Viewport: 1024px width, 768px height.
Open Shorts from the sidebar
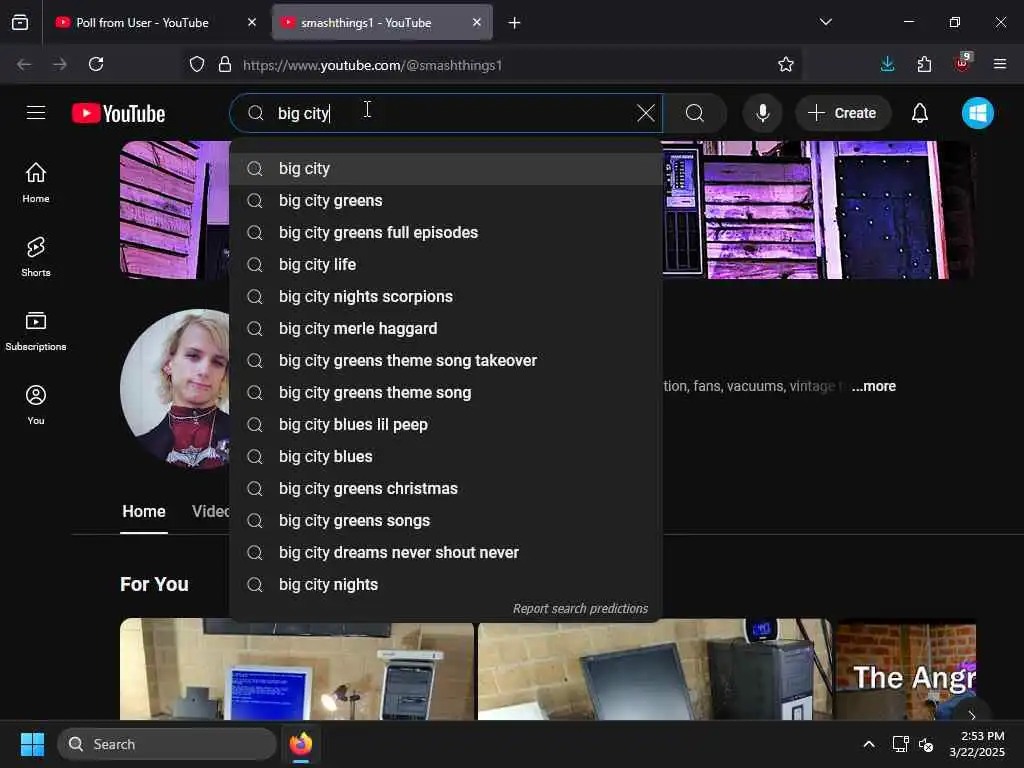[36, 257]
